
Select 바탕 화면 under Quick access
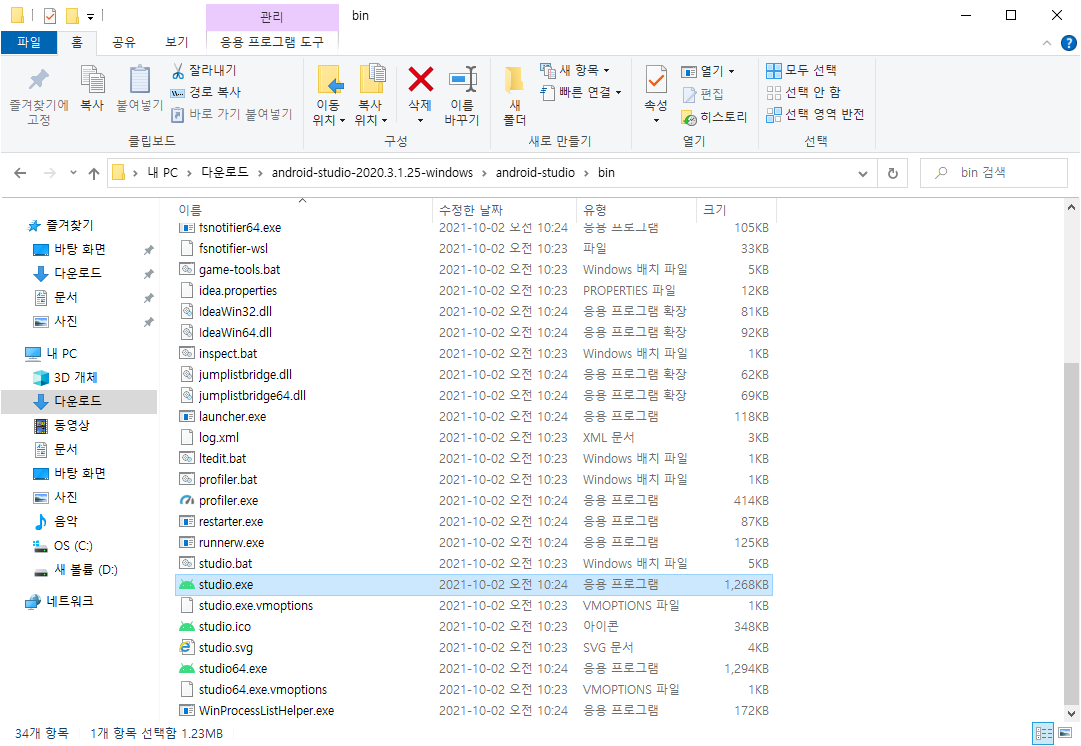(79, 250)
